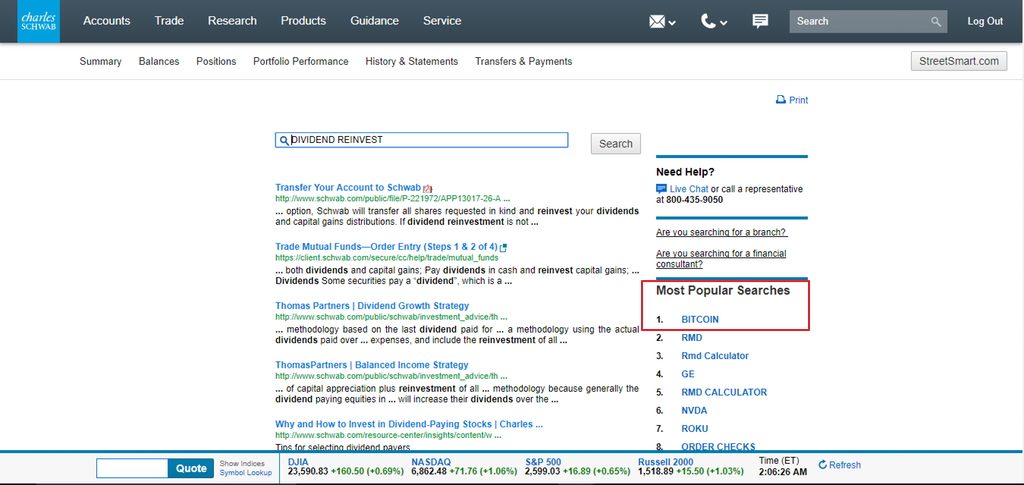The height and width of the screenshot is (485, 1024).
Task: Open Thomas Partners Dividend Growth Strategy result
Action: 372,305
